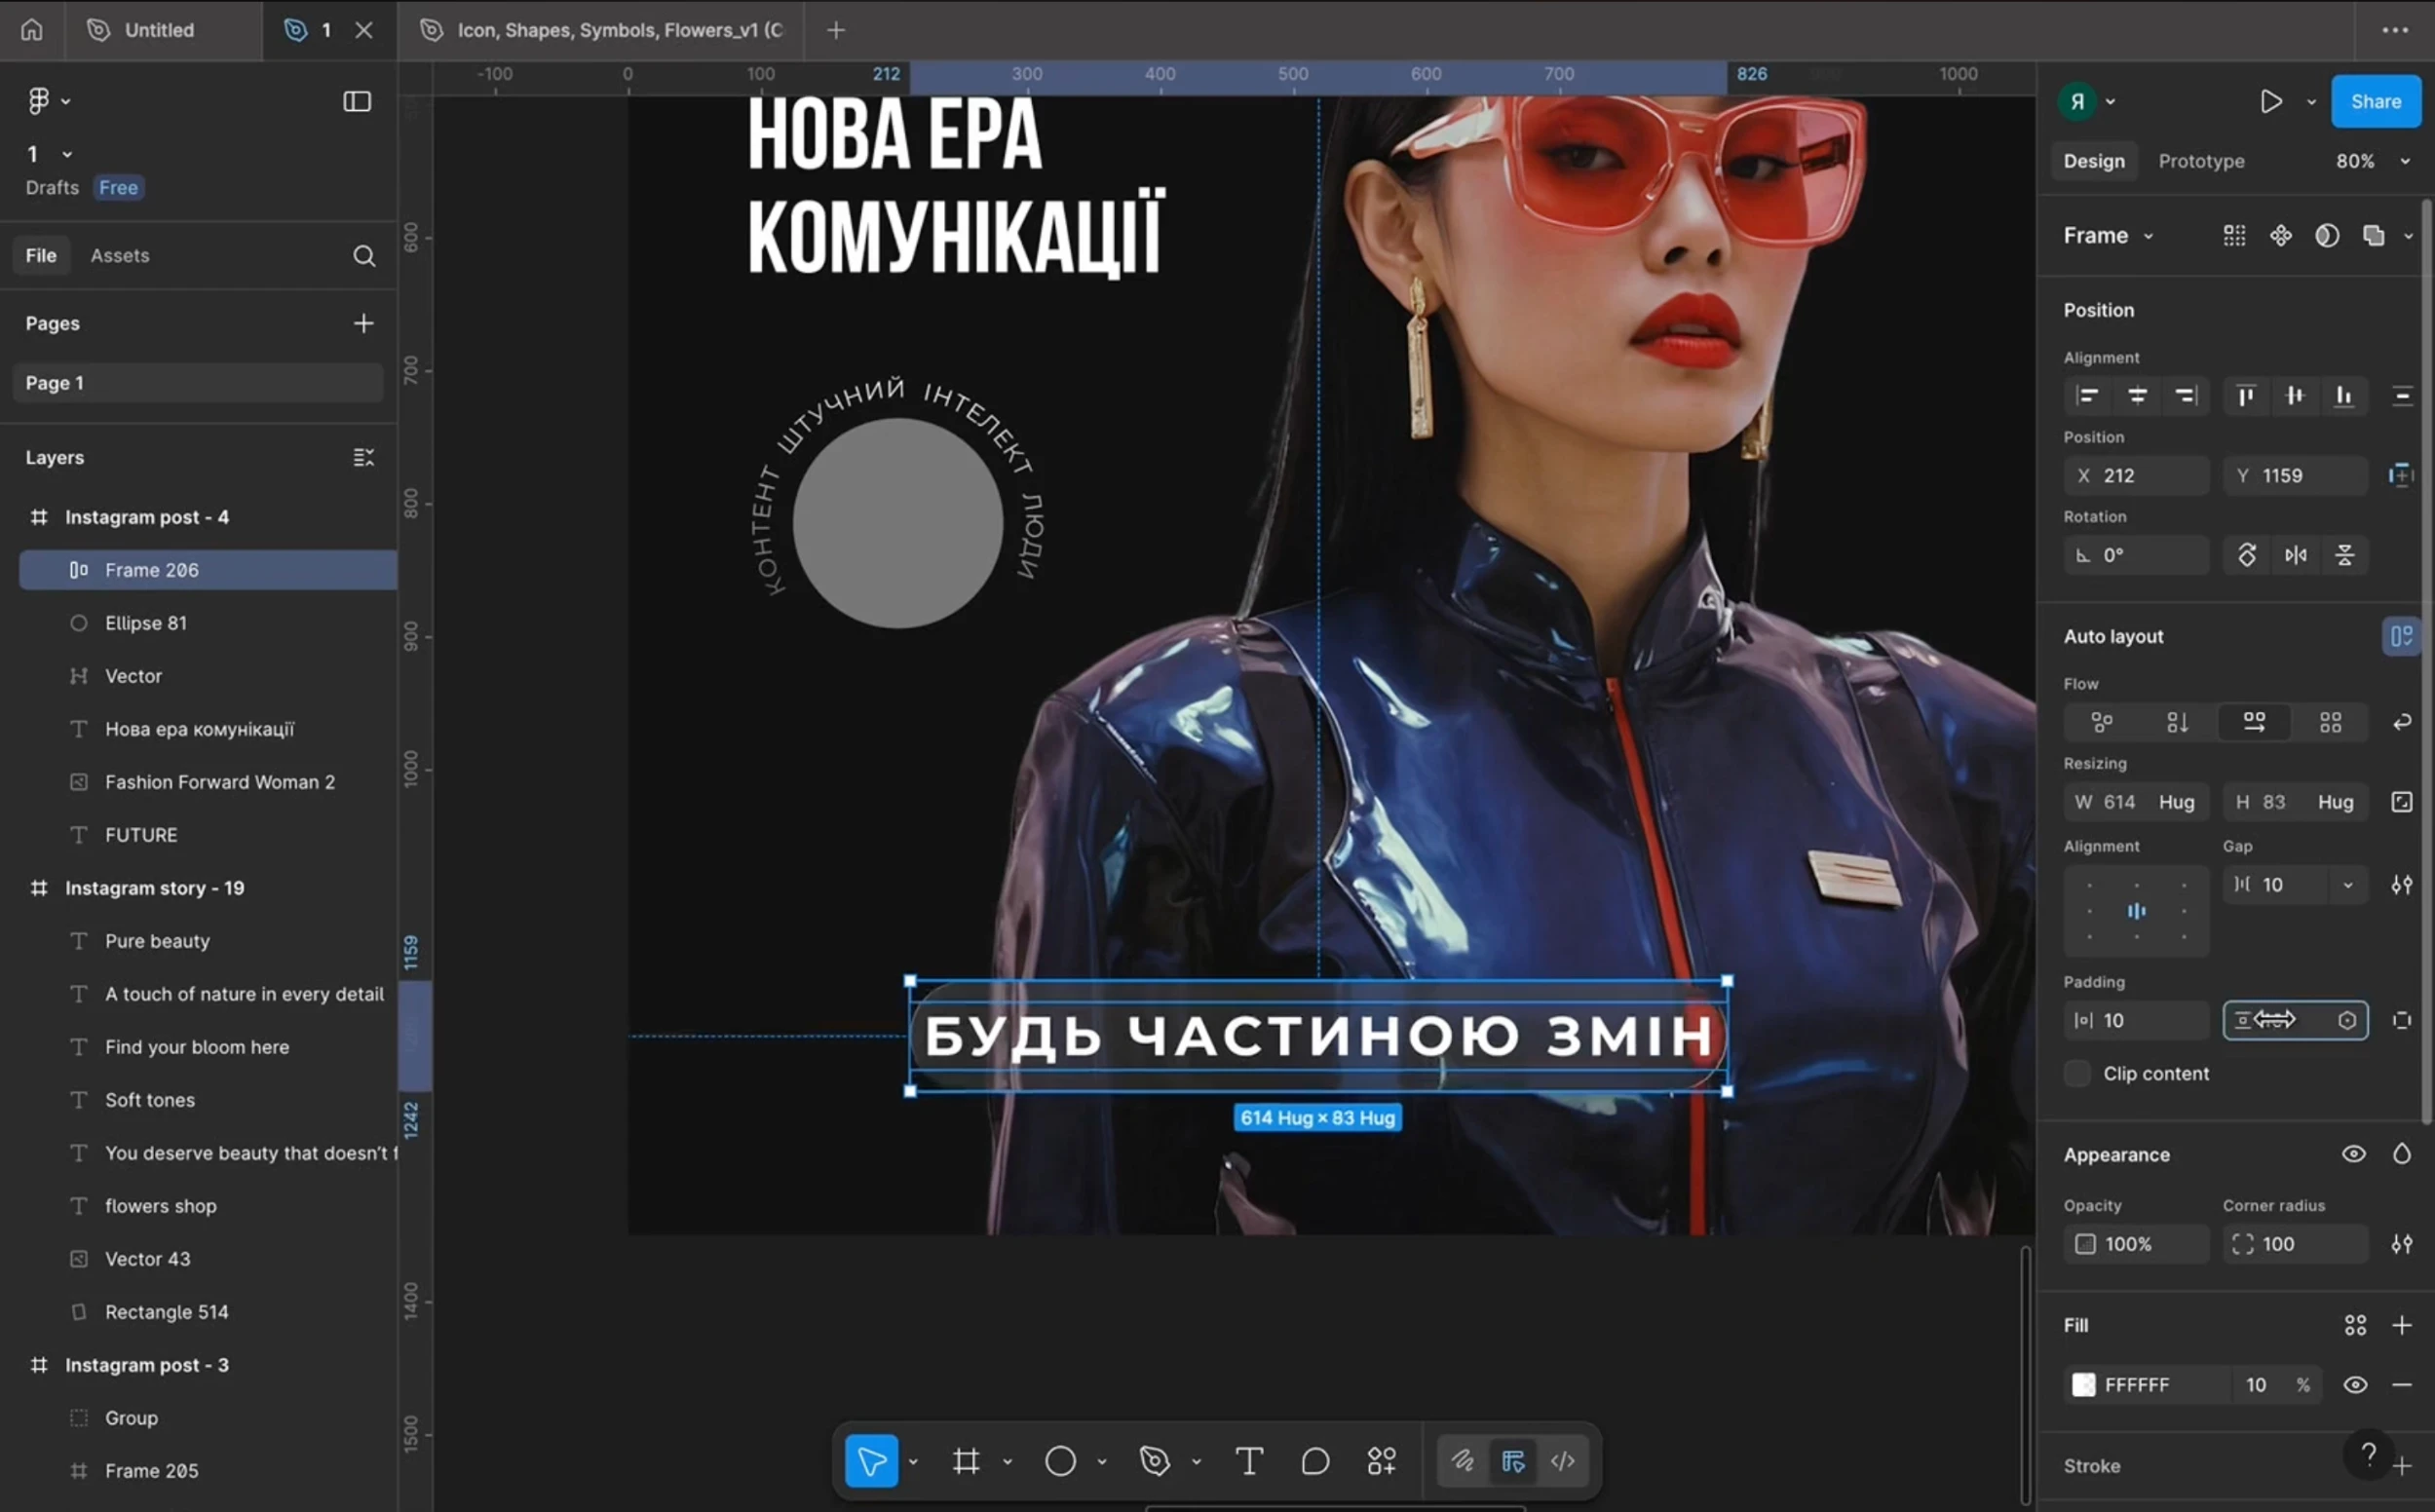Toggle Appearance visibility eye icon
The width and height of the screenshot is (2435, 1512).
pos(2354,1154)
